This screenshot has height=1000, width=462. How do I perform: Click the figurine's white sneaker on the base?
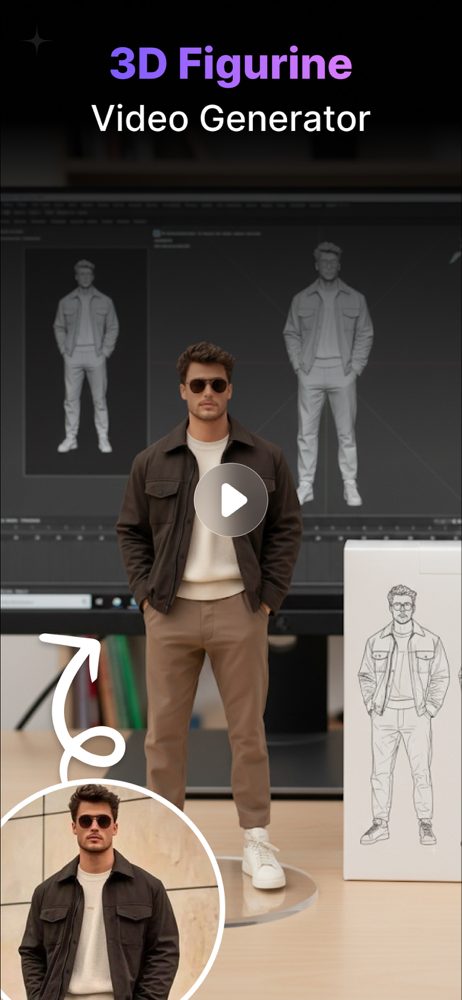pyautogui.click(x=264, y=858)
